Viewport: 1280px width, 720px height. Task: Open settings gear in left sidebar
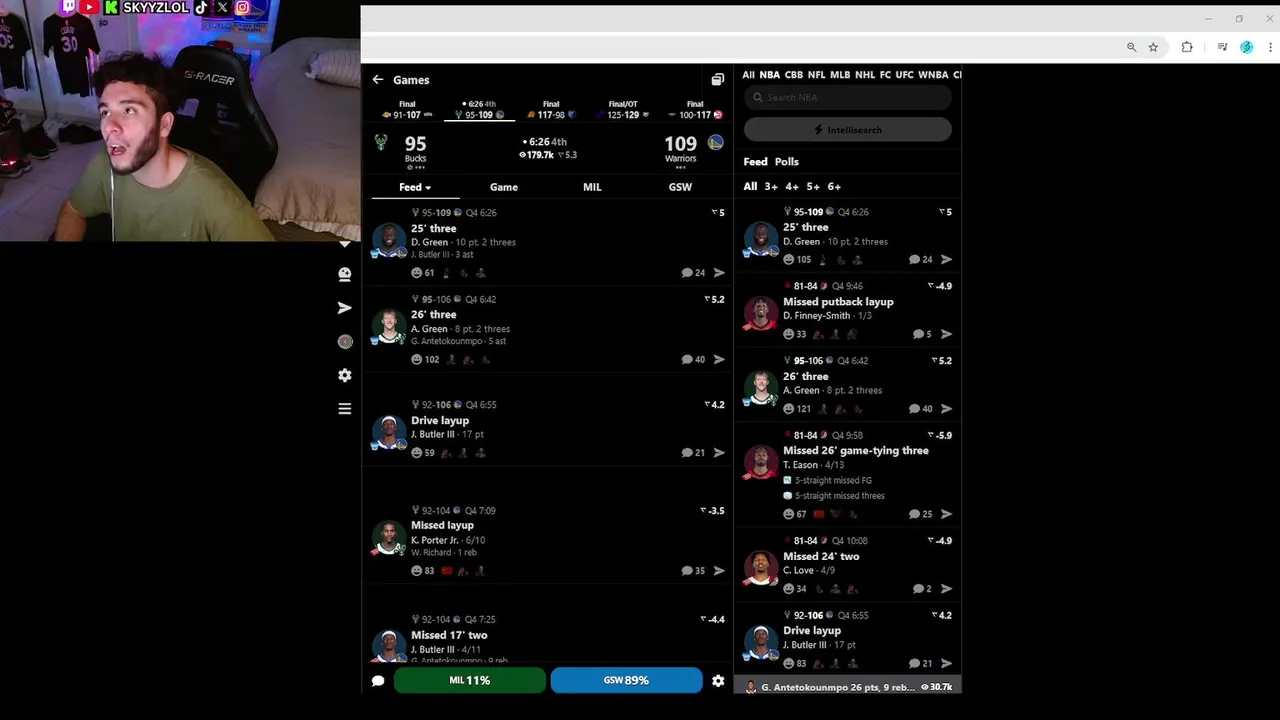pyautogui.click(x=345, y=375)
